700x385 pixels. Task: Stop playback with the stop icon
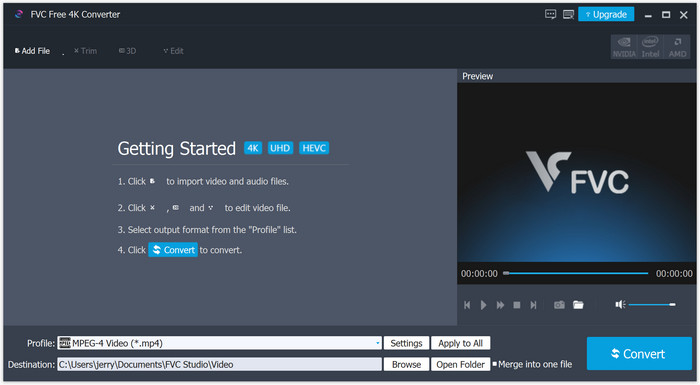[517, 305]
